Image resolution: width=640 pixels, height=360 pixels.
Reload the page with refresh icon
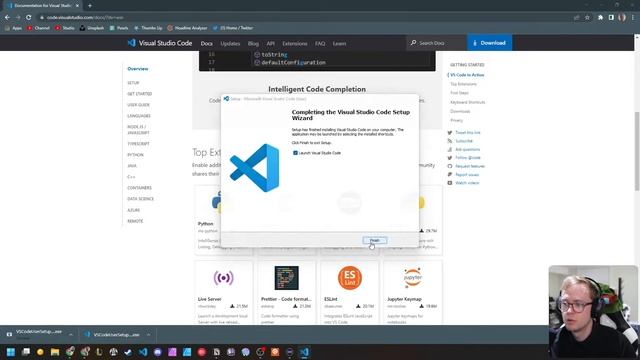[x=29, y=18]
